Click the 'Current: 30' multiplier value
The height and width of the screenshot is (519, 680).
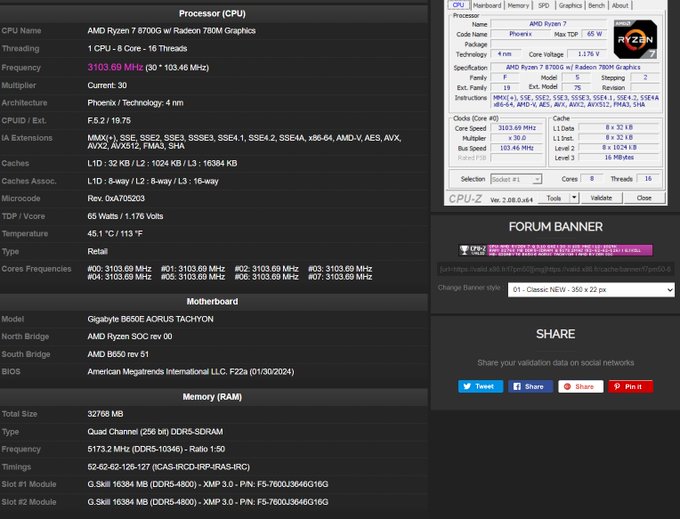click(107, 85)
